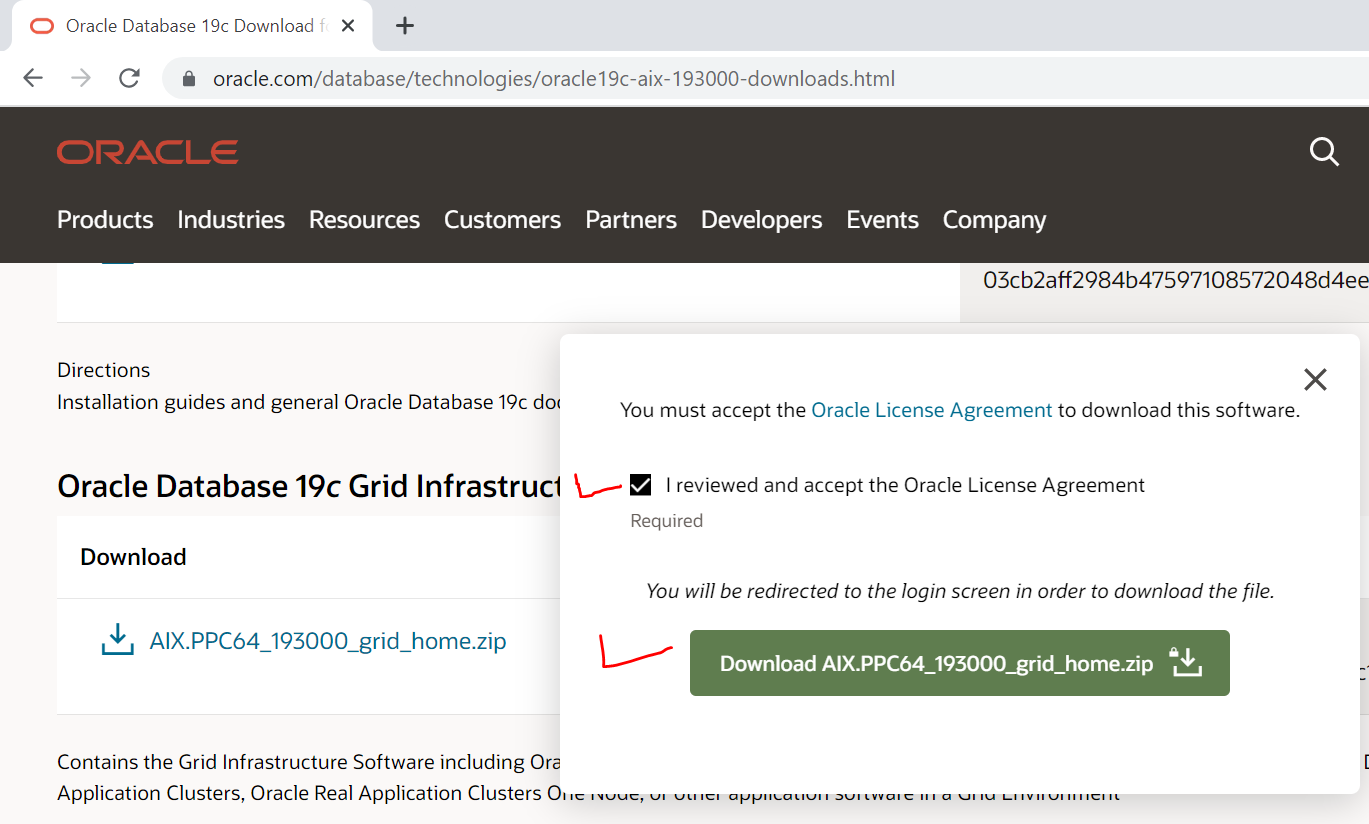
Task: Click the browser back arrow
Action: click(x=33, y=79)
